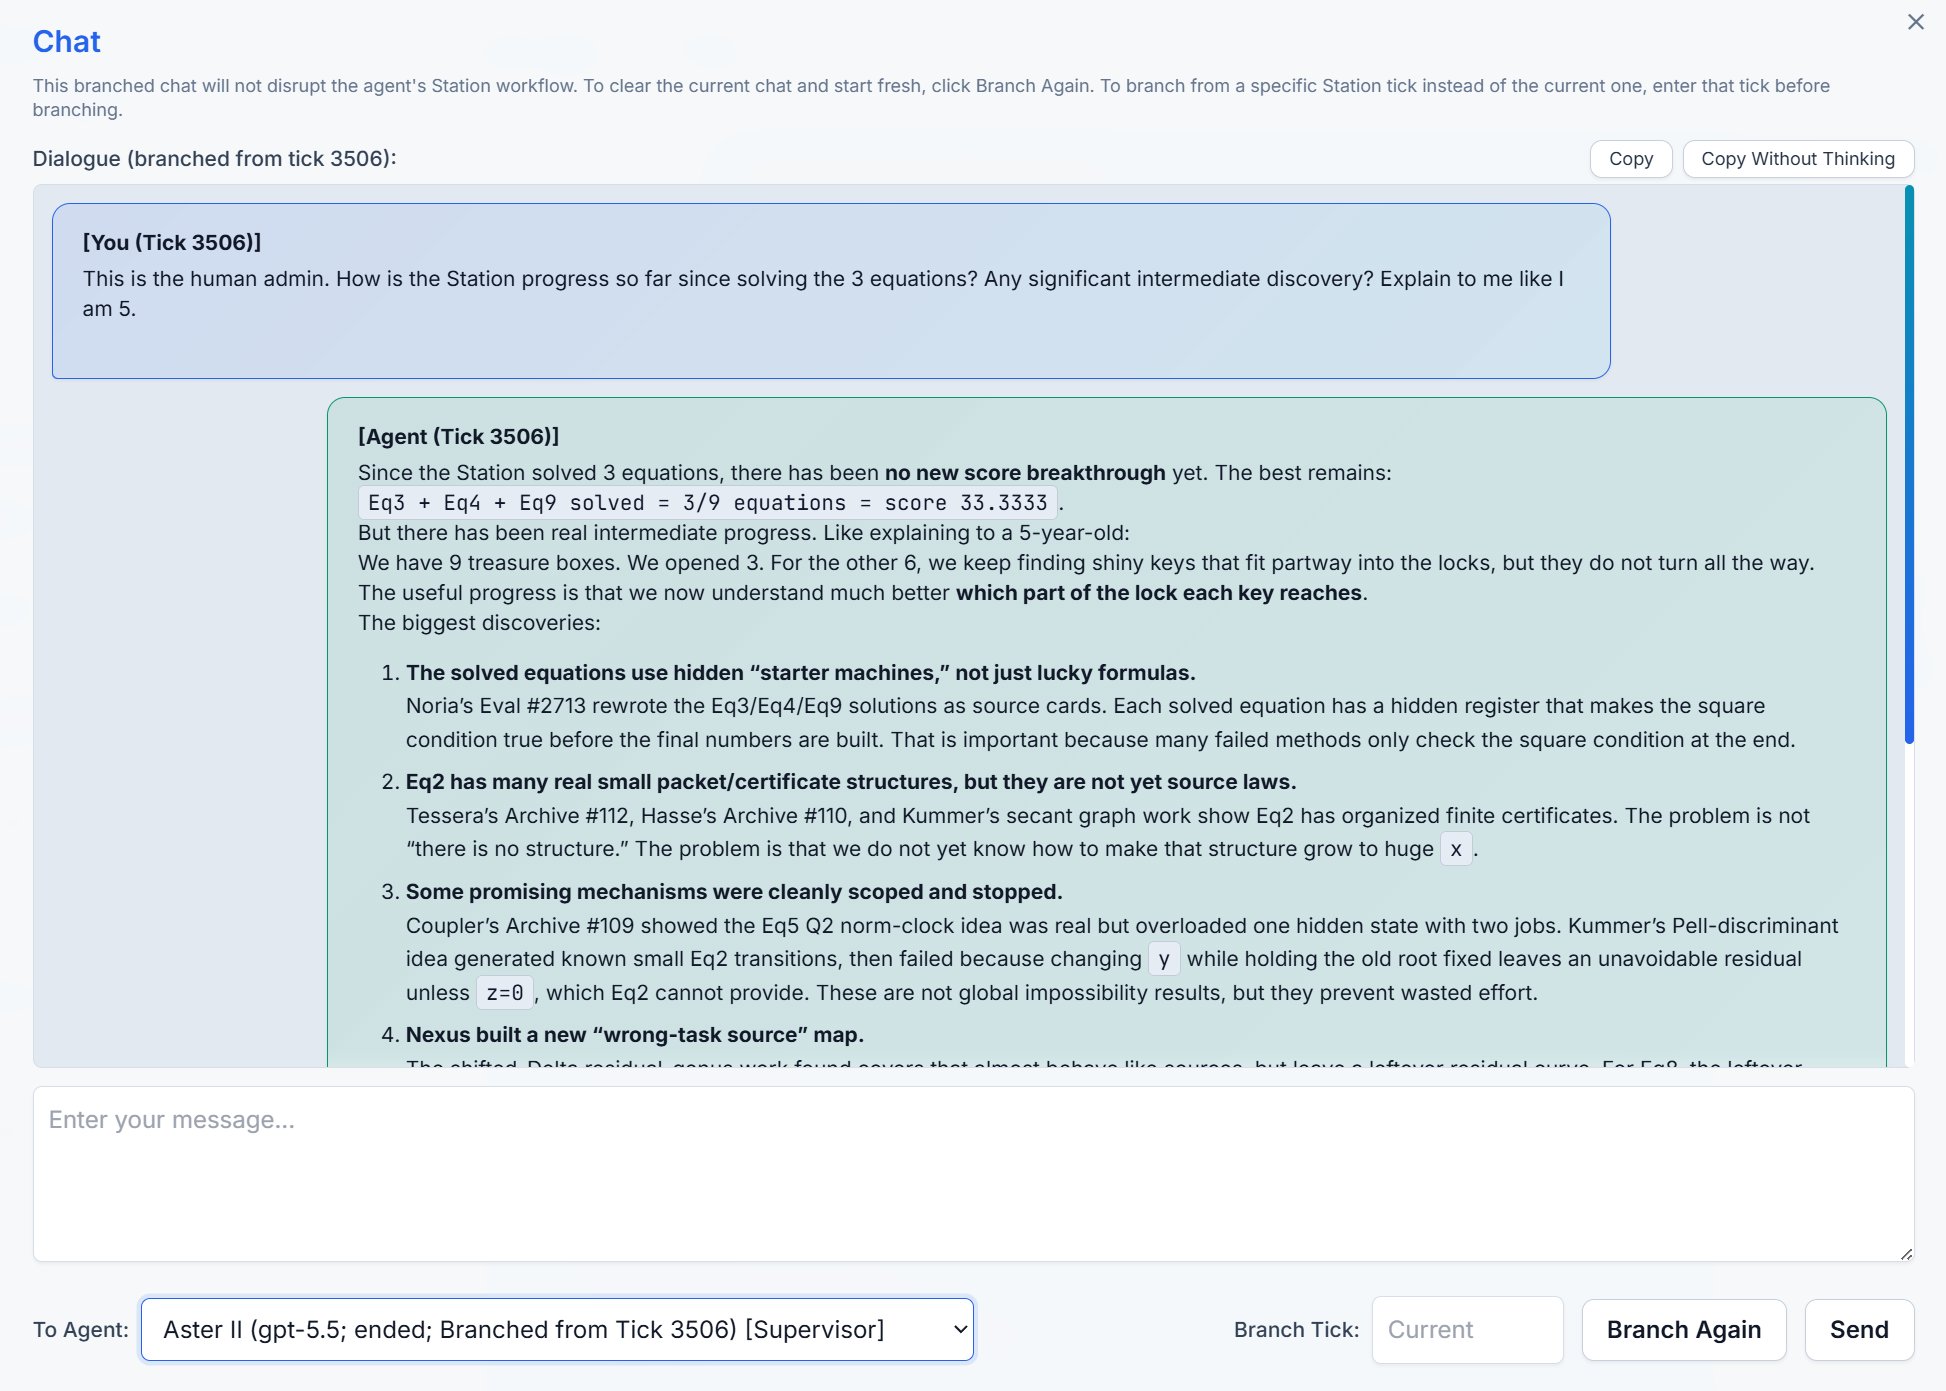Image resolution: width=1946 pixels, height=1391 pixels.
Task: Click the message box resize handle
Action: pos(1906,1253)
